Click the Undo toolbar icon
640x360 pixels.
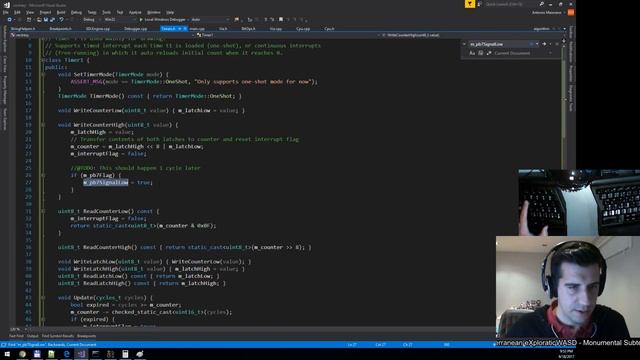pos(61,20)
